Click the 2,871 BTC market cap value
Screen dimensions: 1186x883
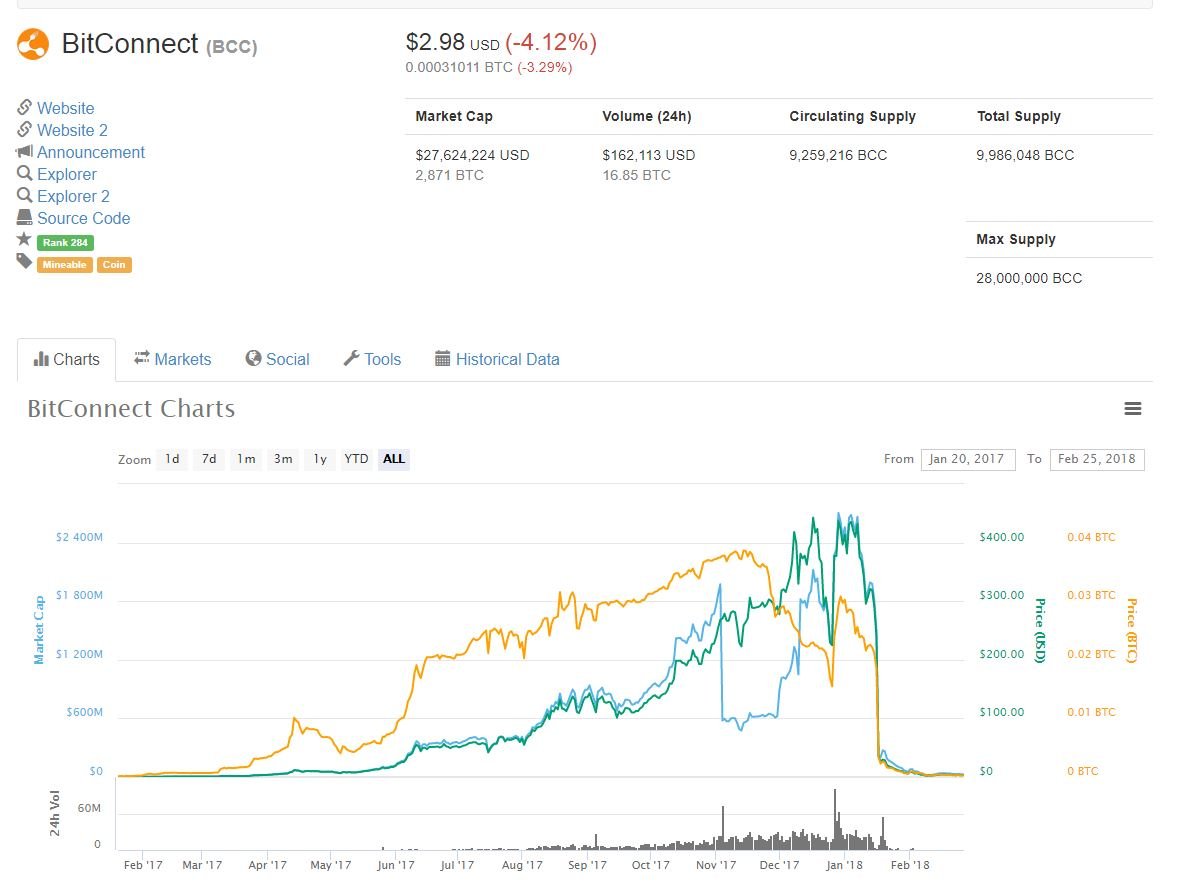(449, 175)
